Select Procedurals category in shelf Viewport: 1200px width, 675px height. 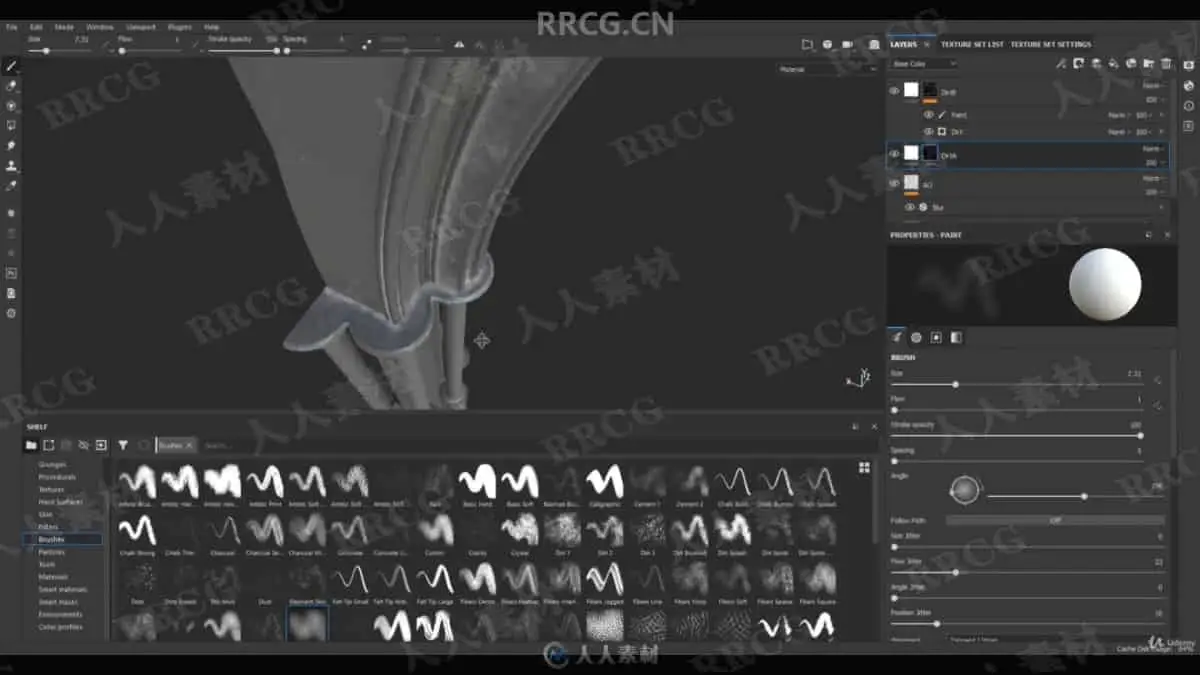56,477
